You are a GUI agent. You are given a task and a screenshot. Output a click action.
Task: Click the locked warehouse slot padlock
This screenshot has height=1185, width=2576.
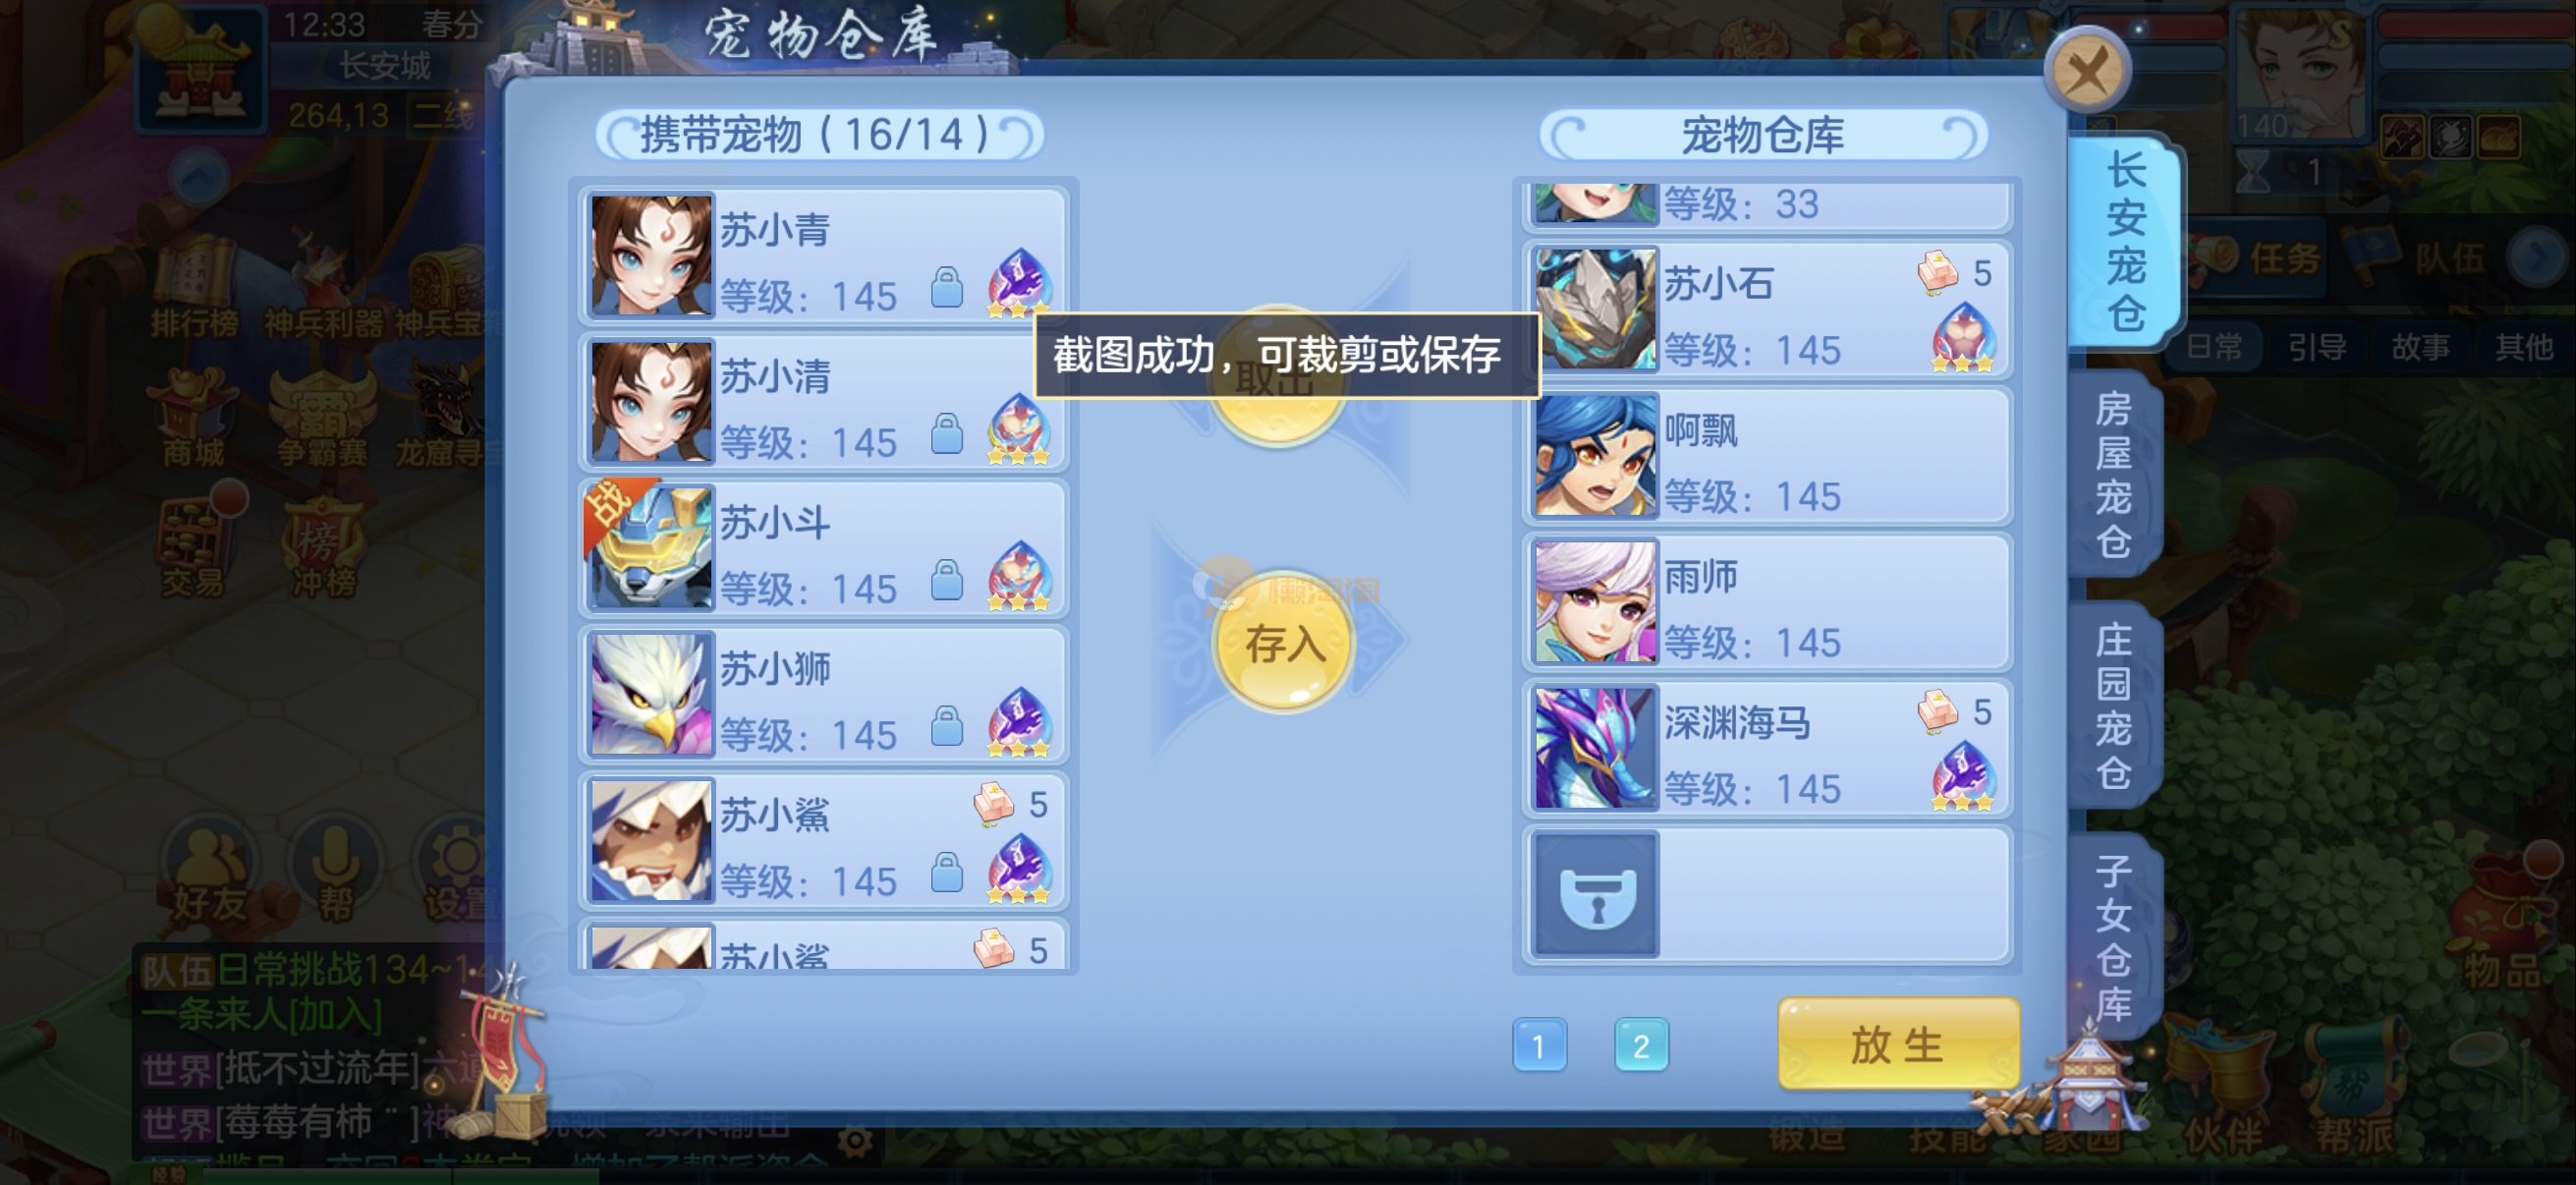click(1597, 895)
